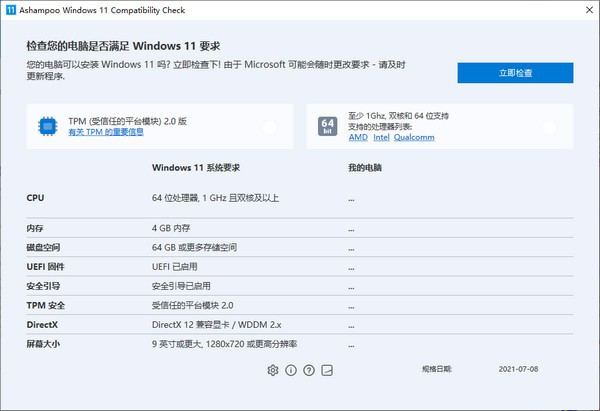The width and height of the screenshot is (600, 411).
Task: Click the 64-bit card status indicator circle
Action: point(549,127)
